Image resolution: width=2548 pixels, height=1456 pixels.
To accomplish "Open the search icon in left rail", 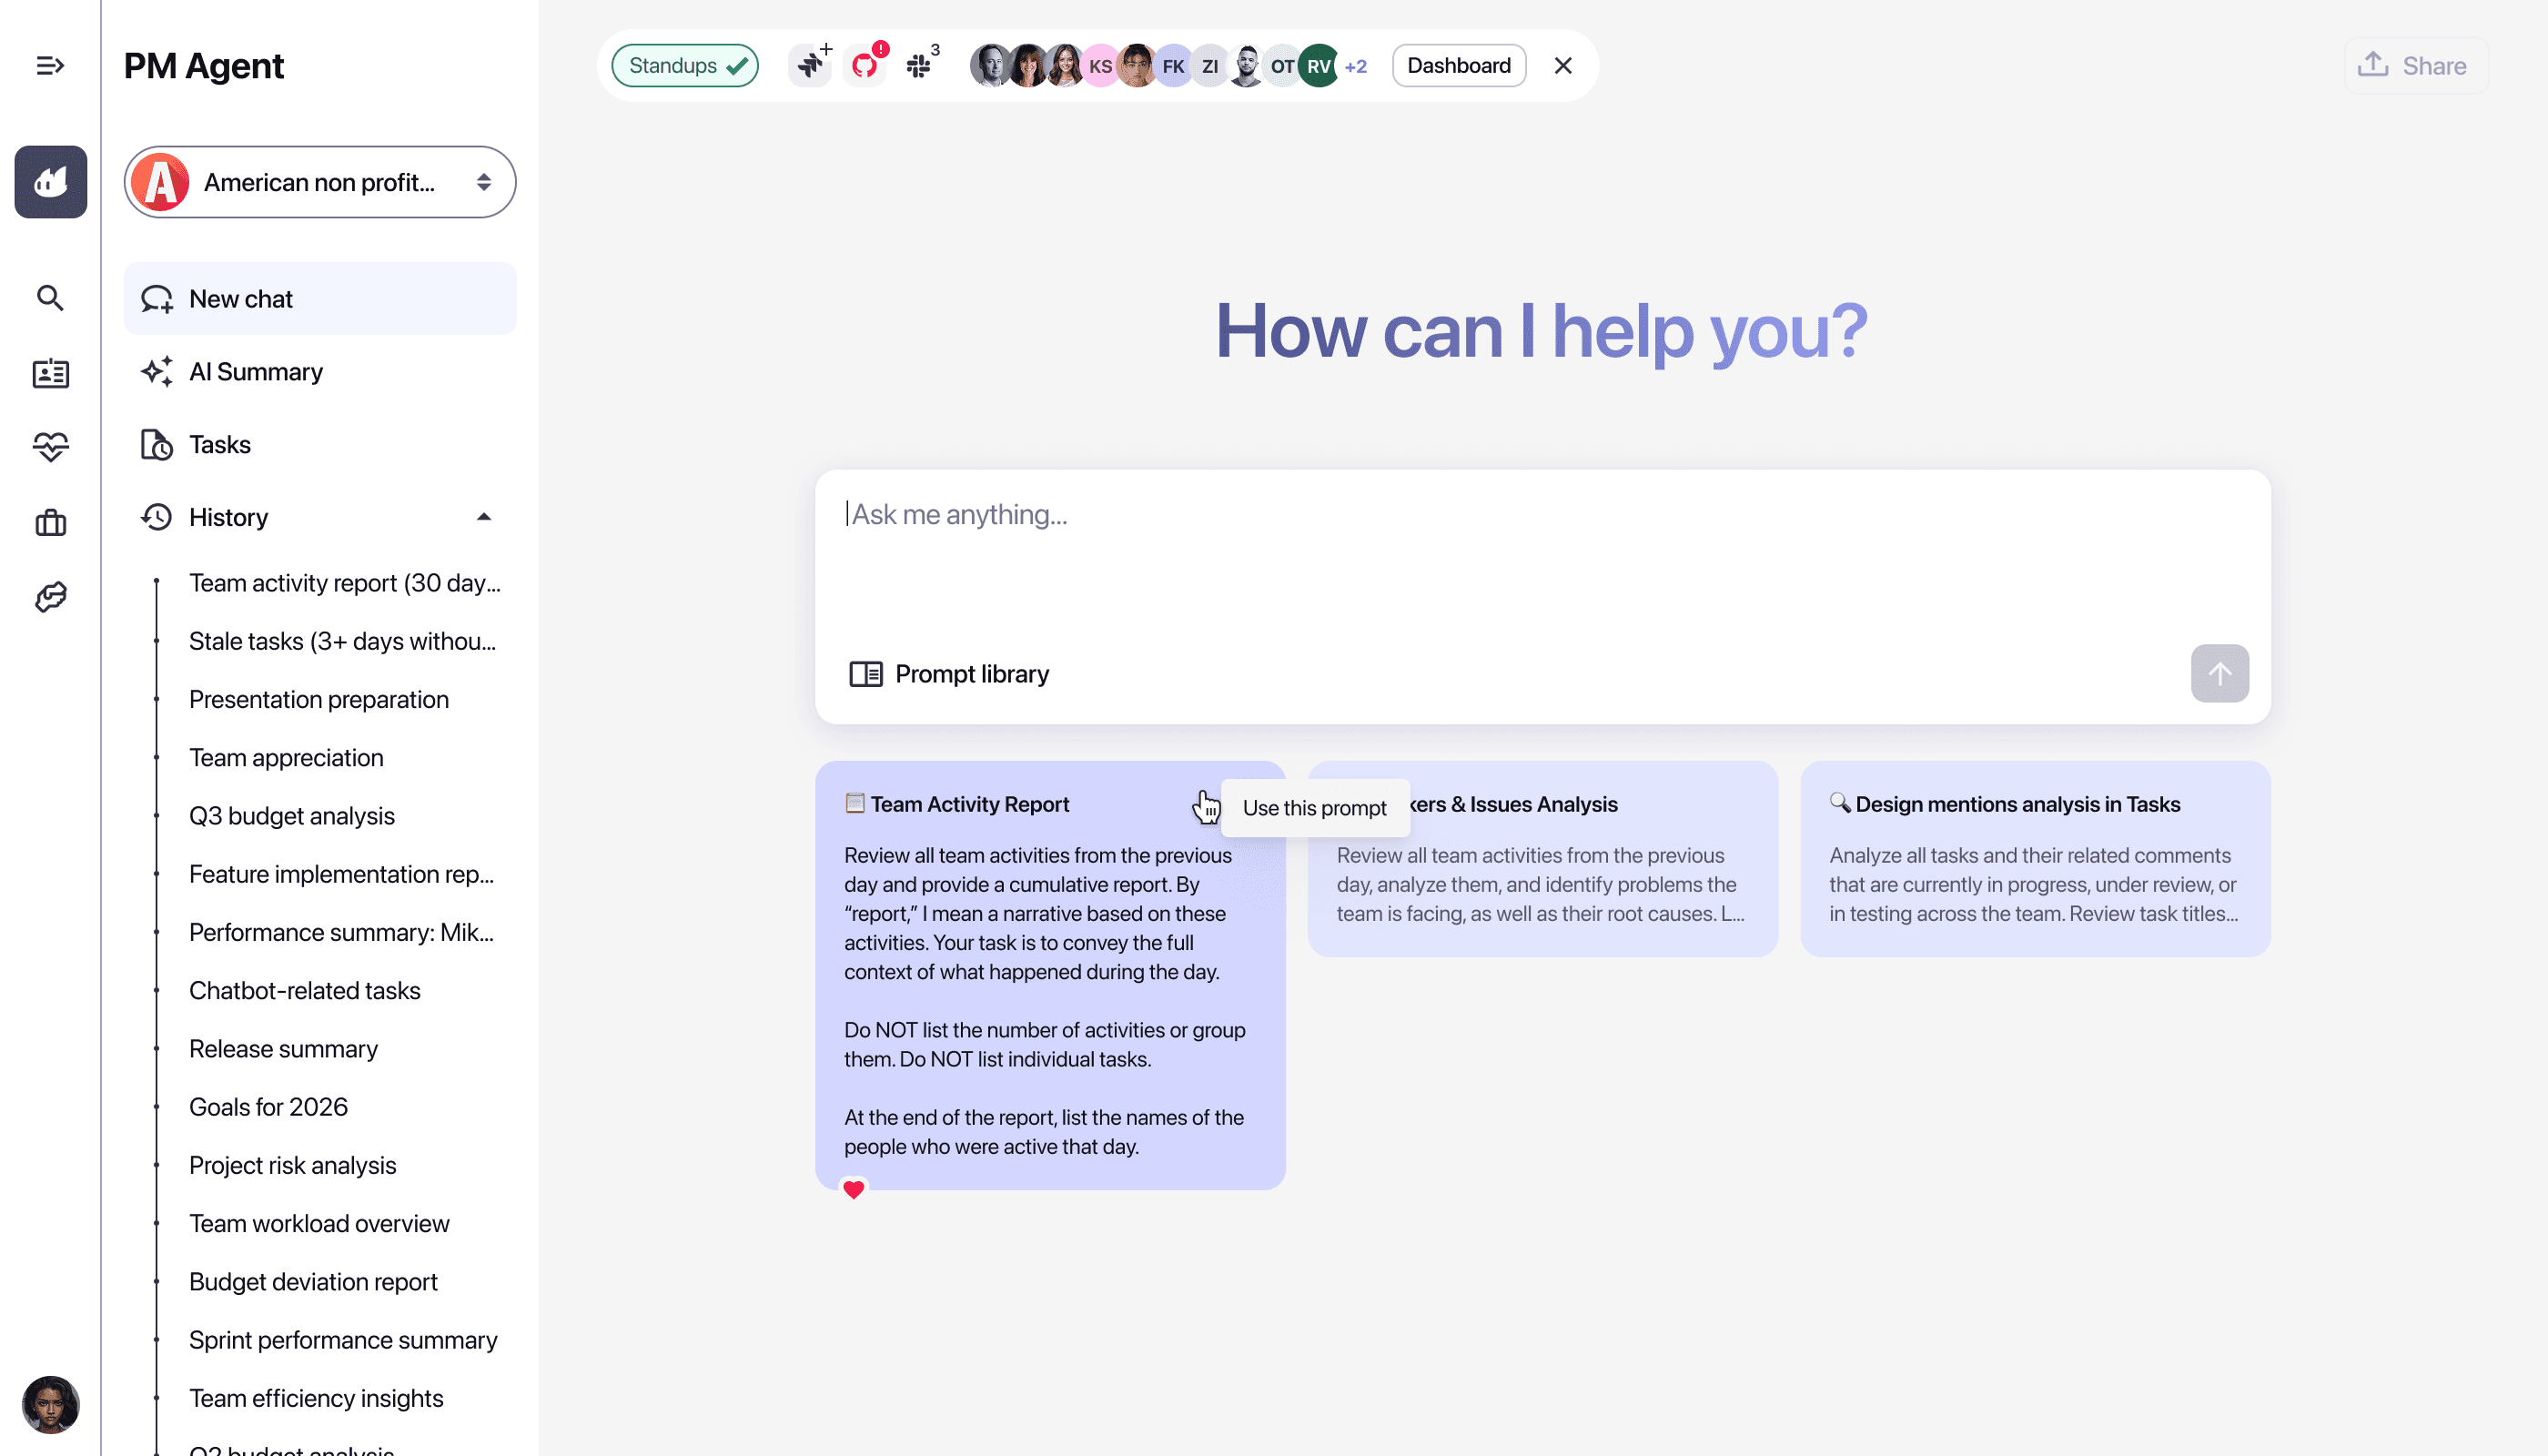I will (50, 298).
